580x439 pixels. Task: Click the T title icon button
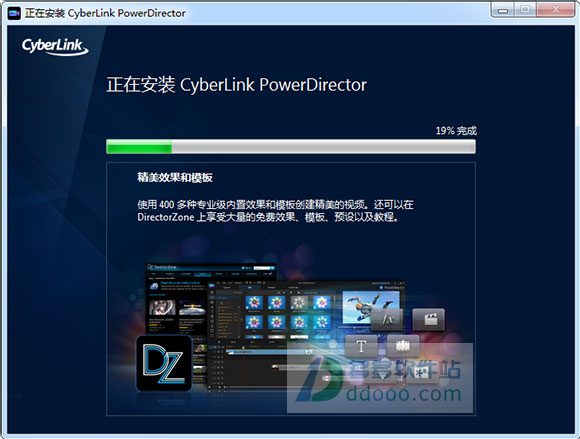click(x=361, y=347)
